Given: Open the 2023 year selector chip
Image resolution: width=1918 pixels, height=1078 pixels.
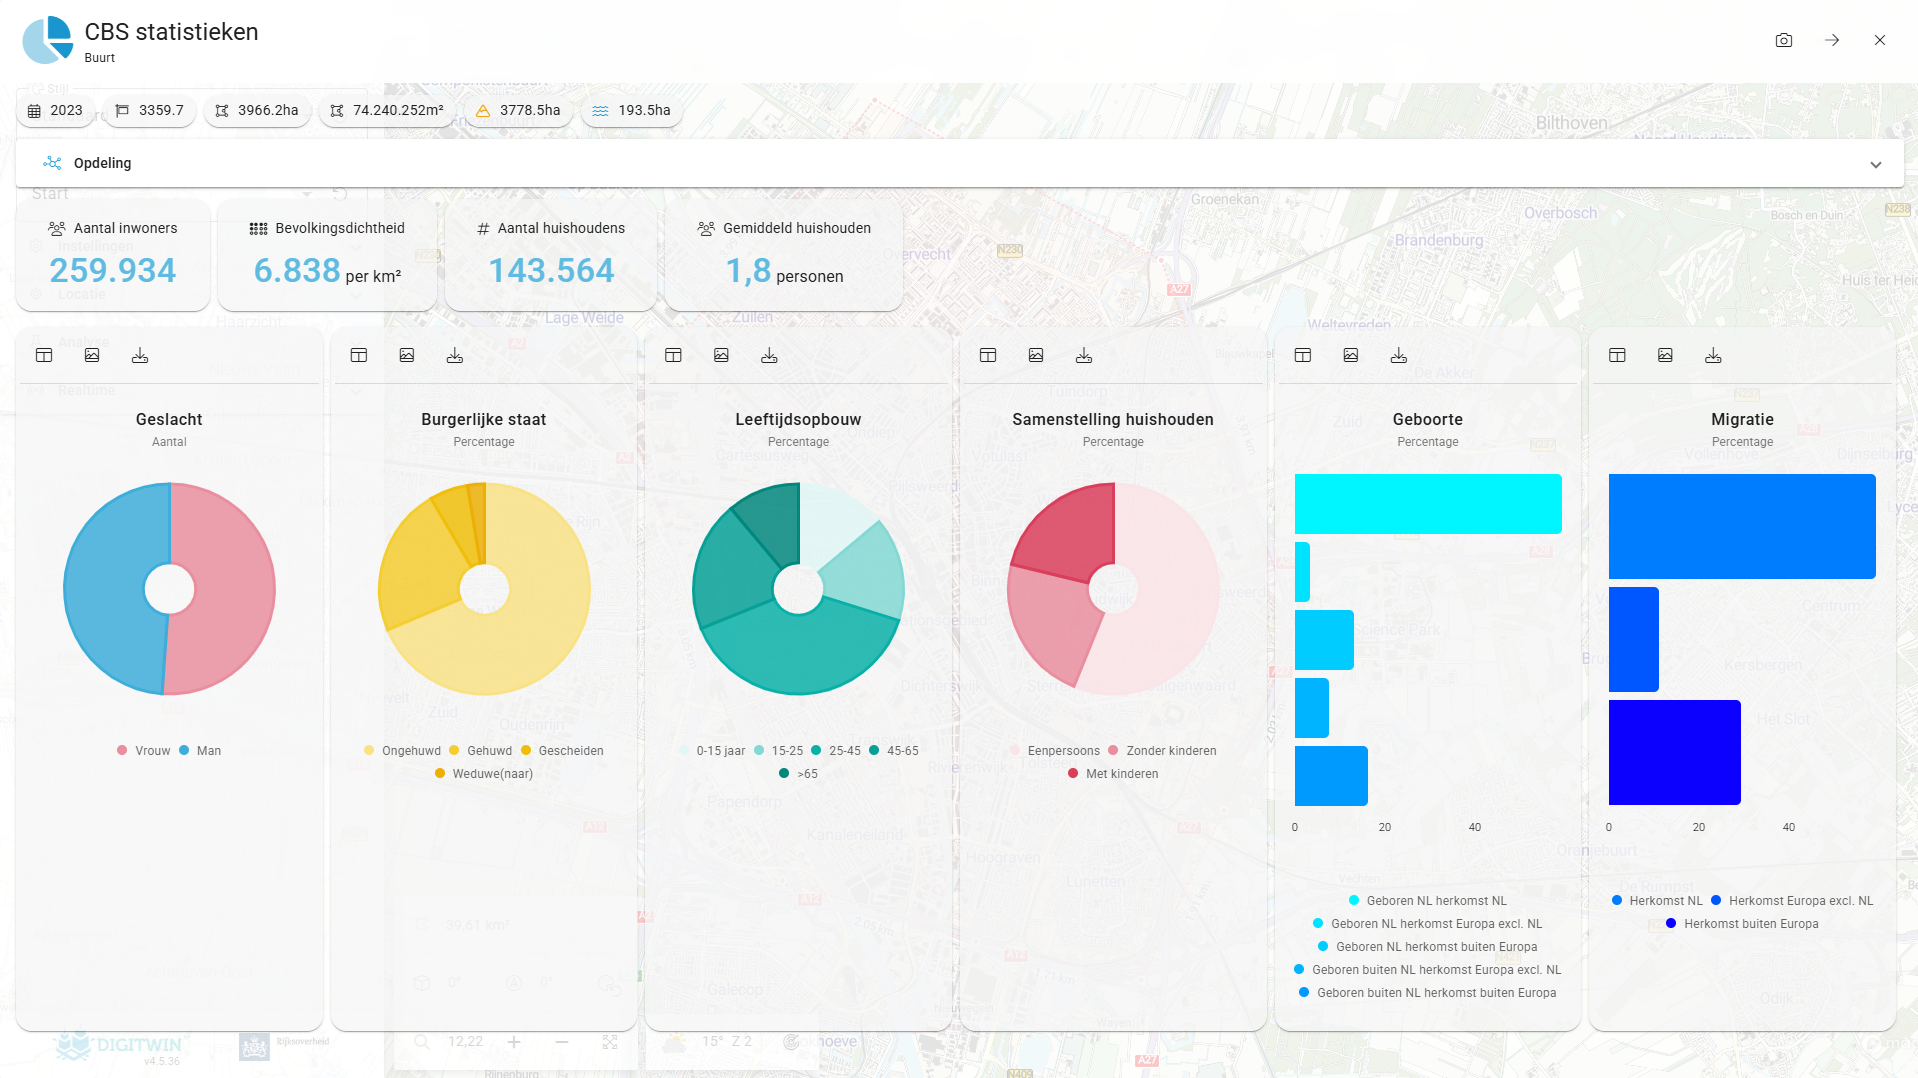Looking at the screenshot, I should tap(56, 110).
